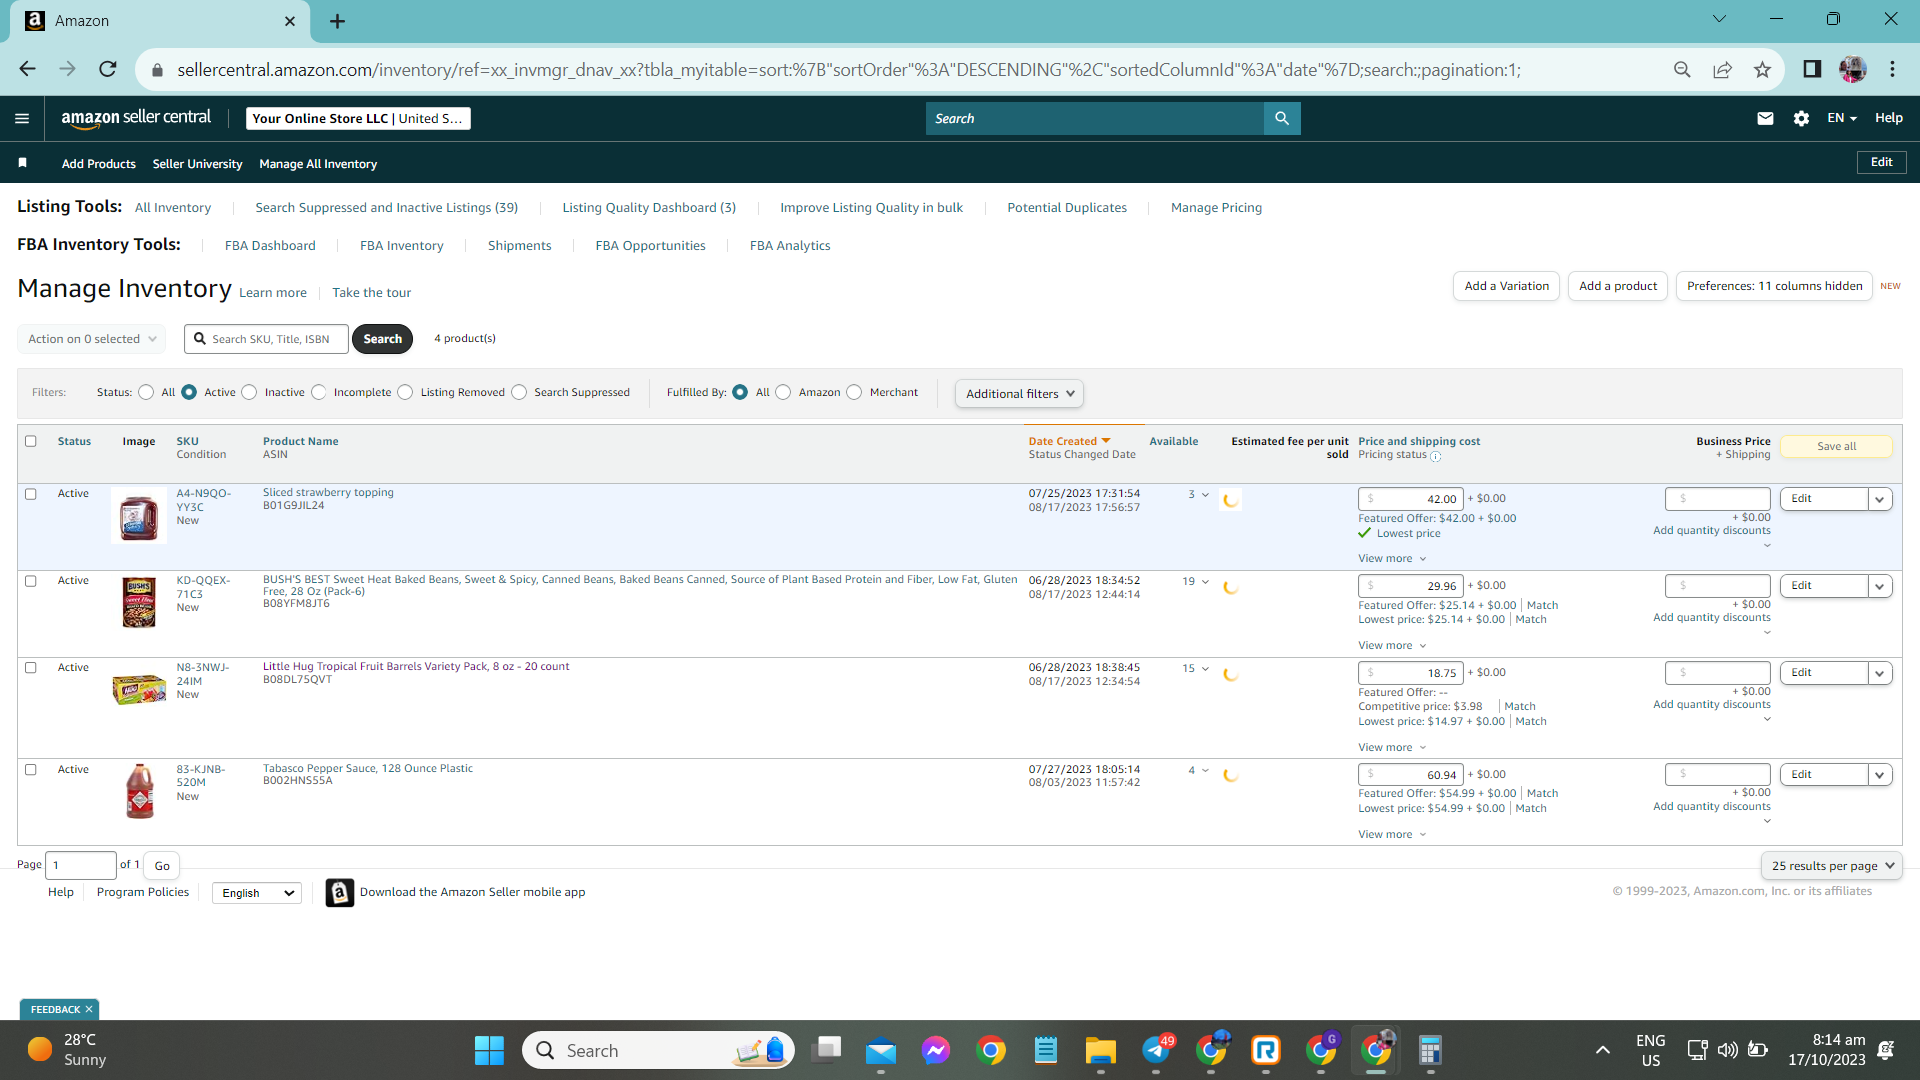This screenshot has width=1920, height=1080.
Task: Click the Add a product button
Action: [1618, 286]
